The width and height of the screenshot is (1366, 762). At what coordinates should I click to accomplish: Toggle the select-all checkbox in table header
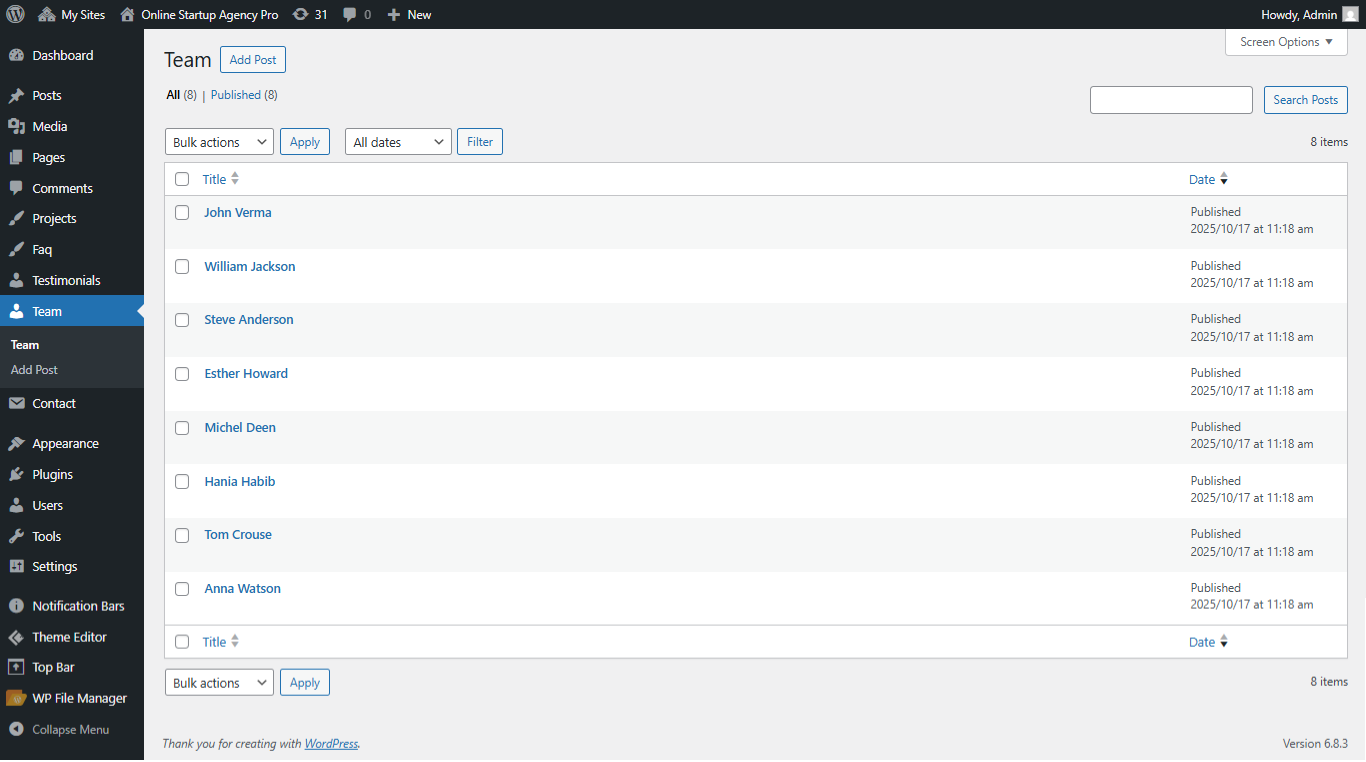coord(182,179)
